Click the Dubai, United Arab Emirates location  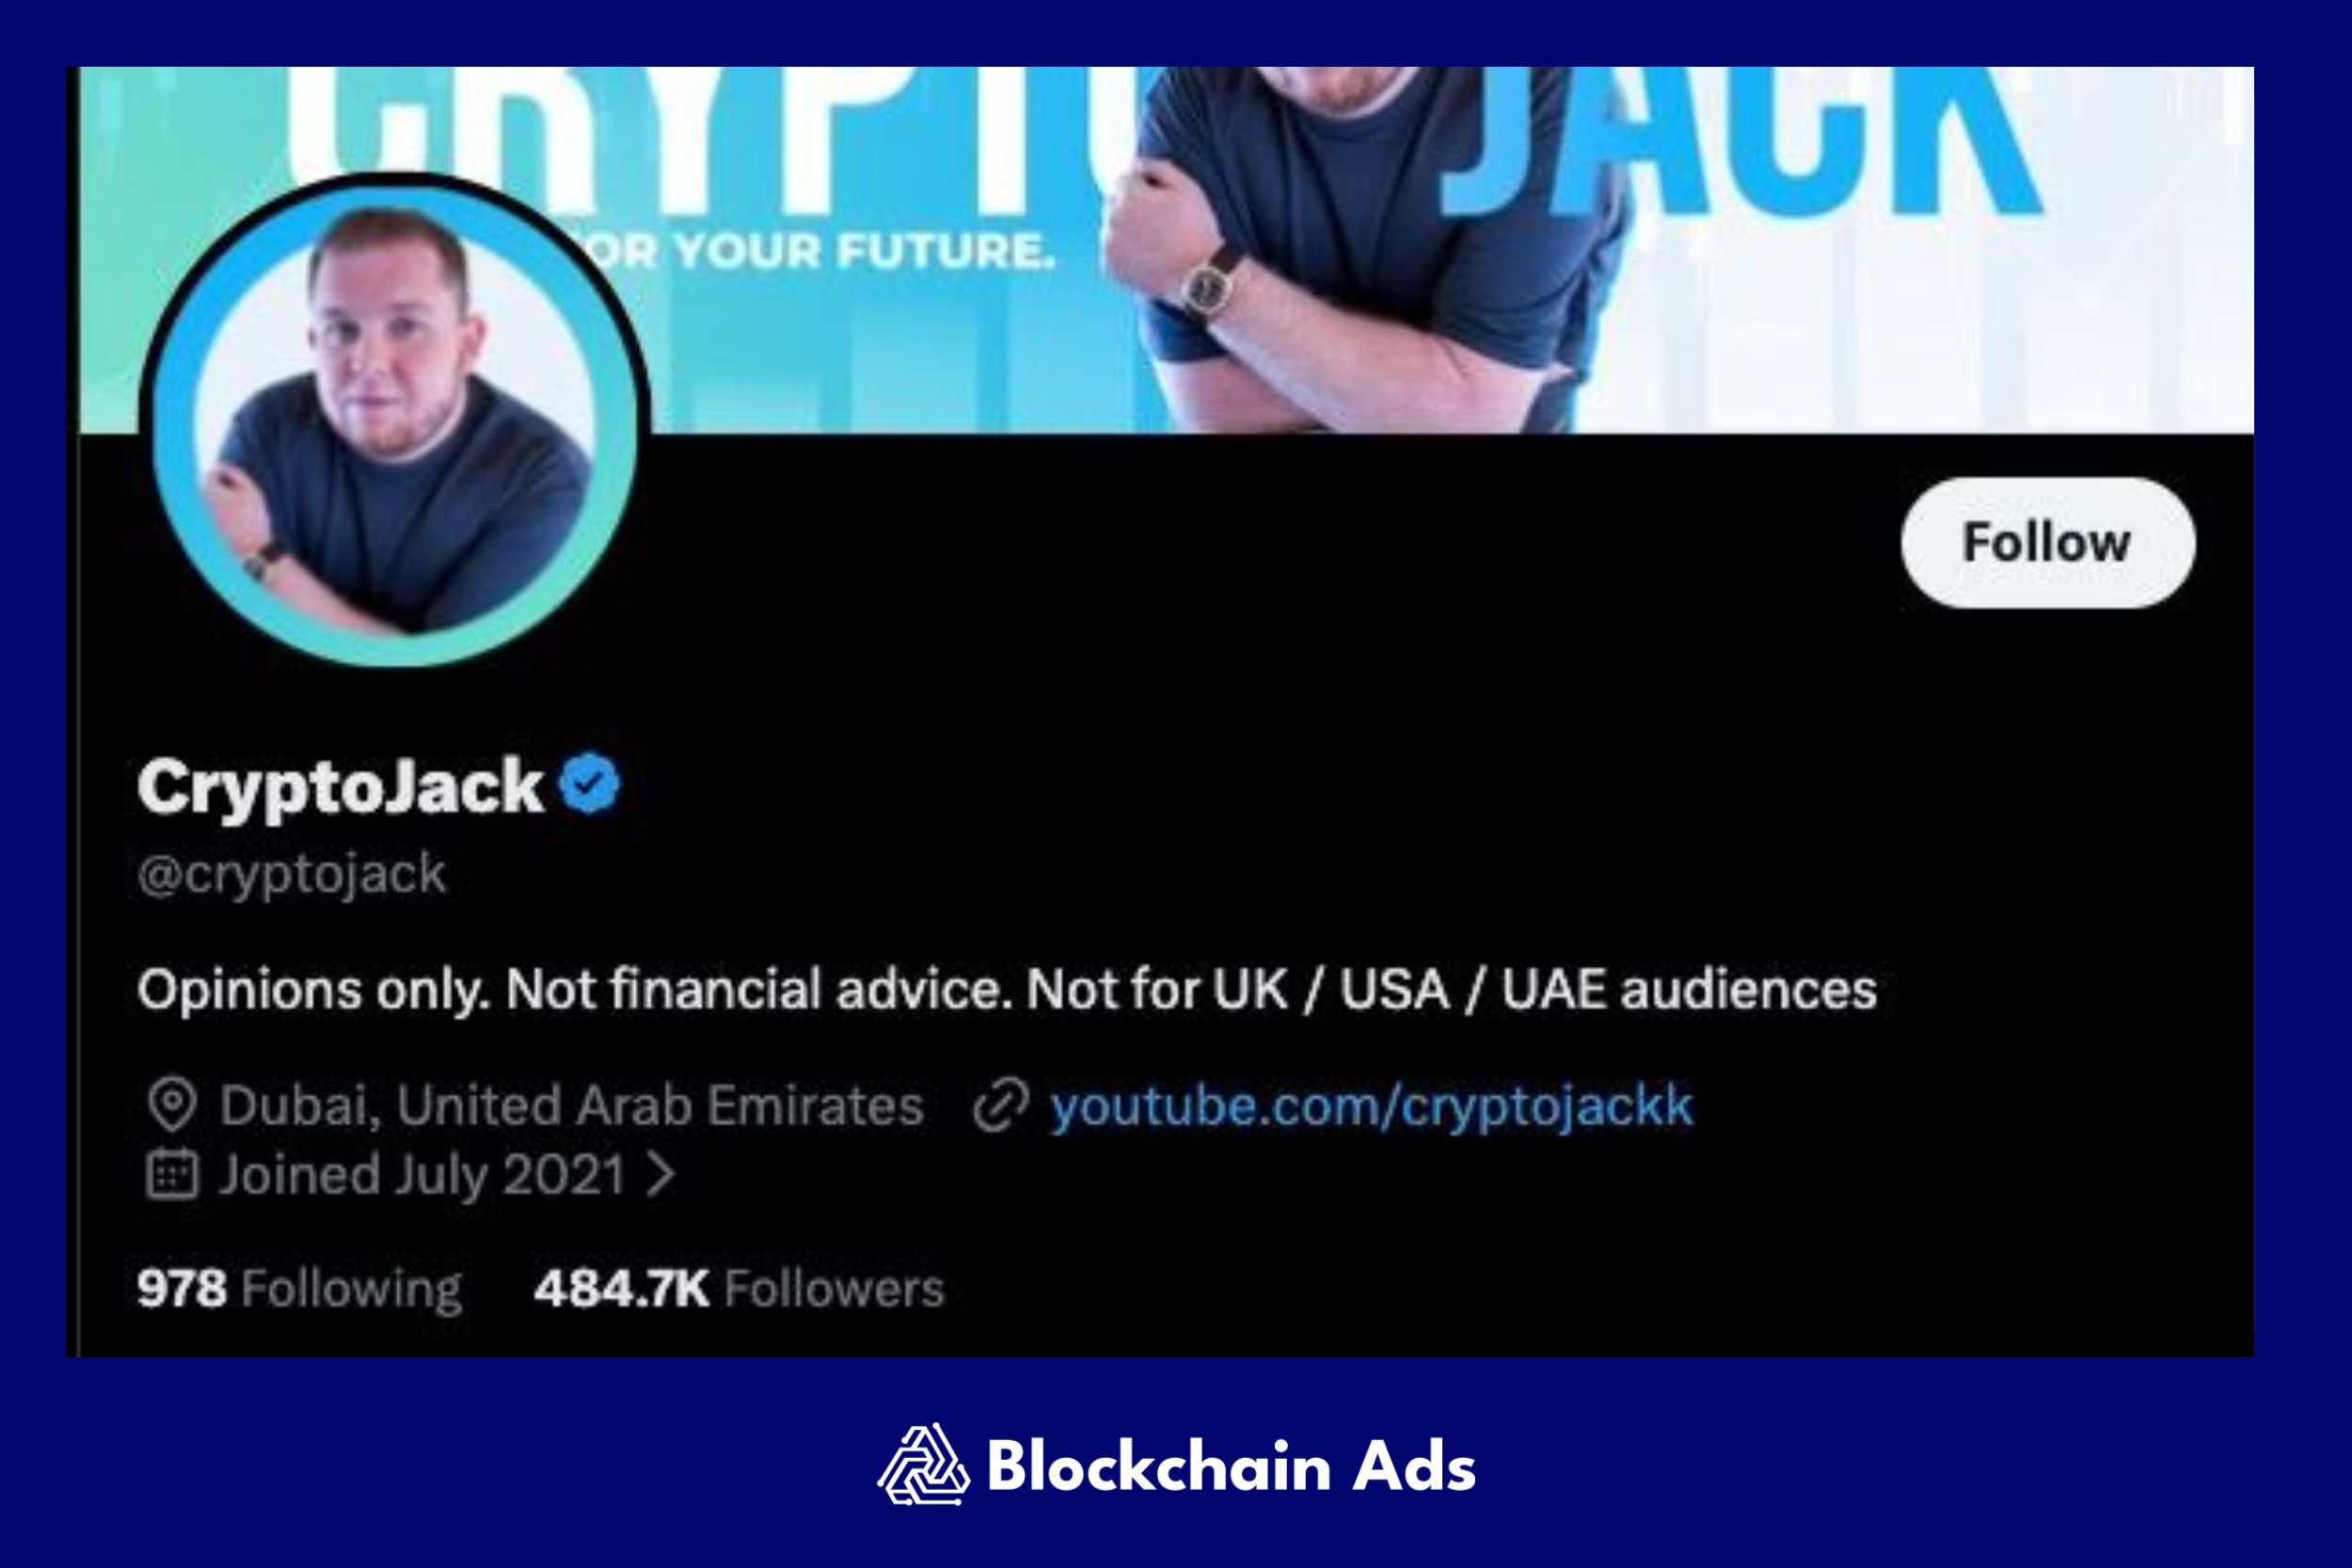click(x=571, y=1106)
